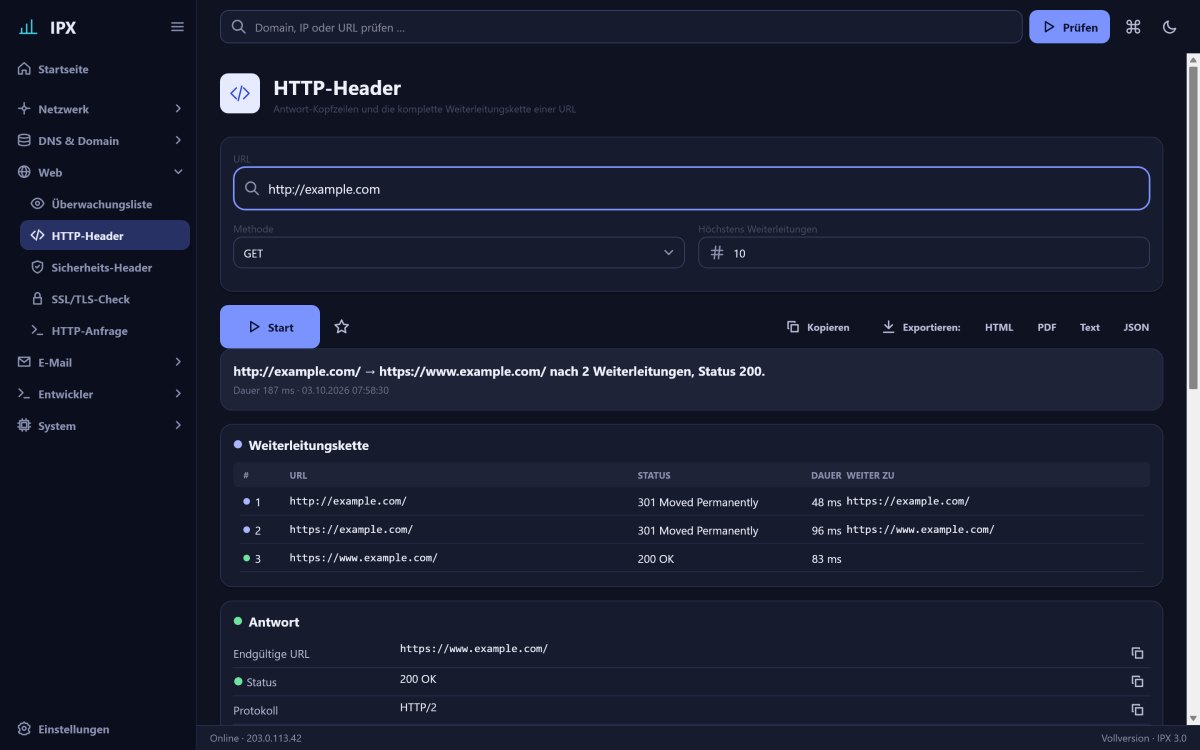
Task: Expand the DNS & Domain section chevron
Action: (178, 141)
